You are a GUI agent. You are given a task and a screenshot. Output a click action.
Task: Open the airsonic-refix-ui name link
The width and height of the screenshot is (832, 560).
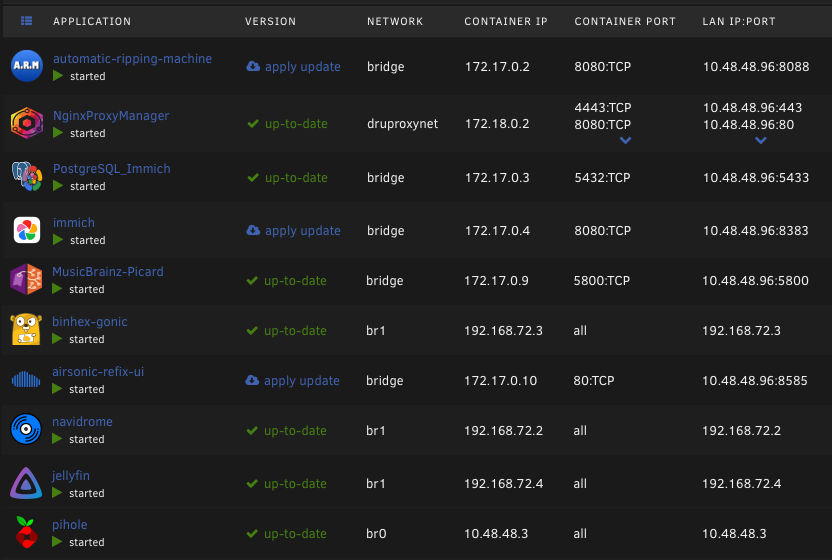[x=98, y=372]
